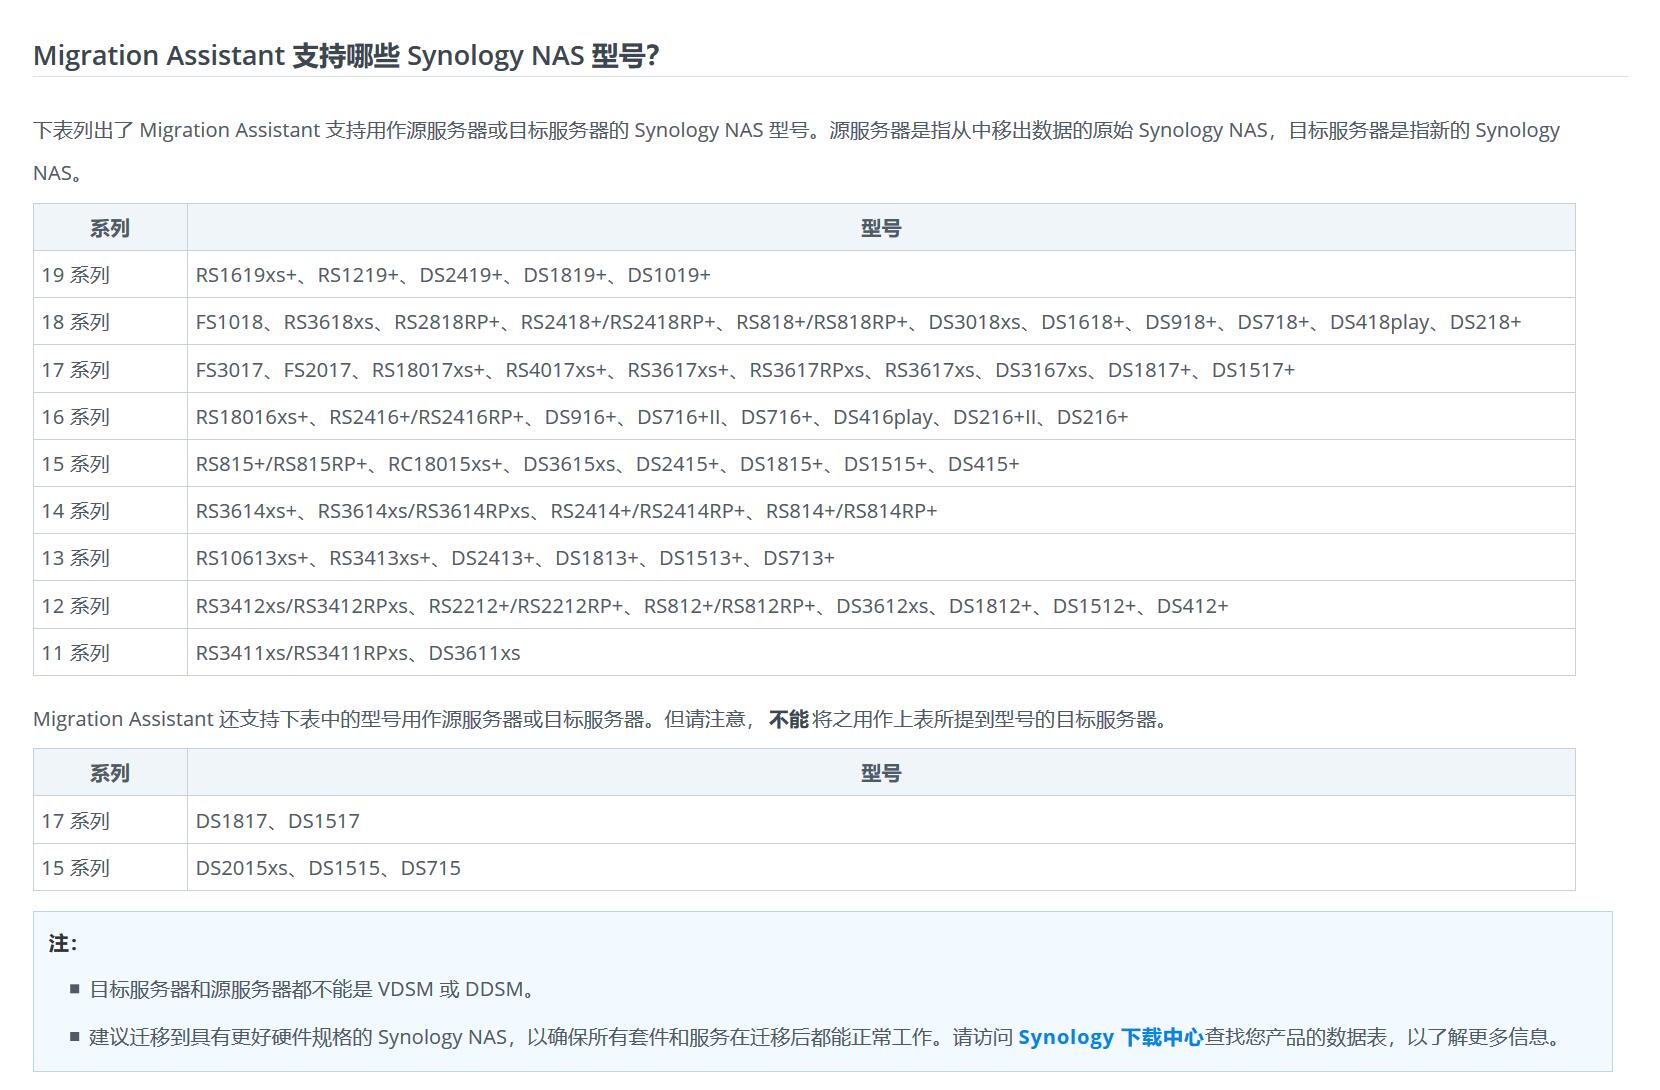Click the 14 系列 cell
Viewport: 1660px width, 1090px height.
click(x=110, y=511)
